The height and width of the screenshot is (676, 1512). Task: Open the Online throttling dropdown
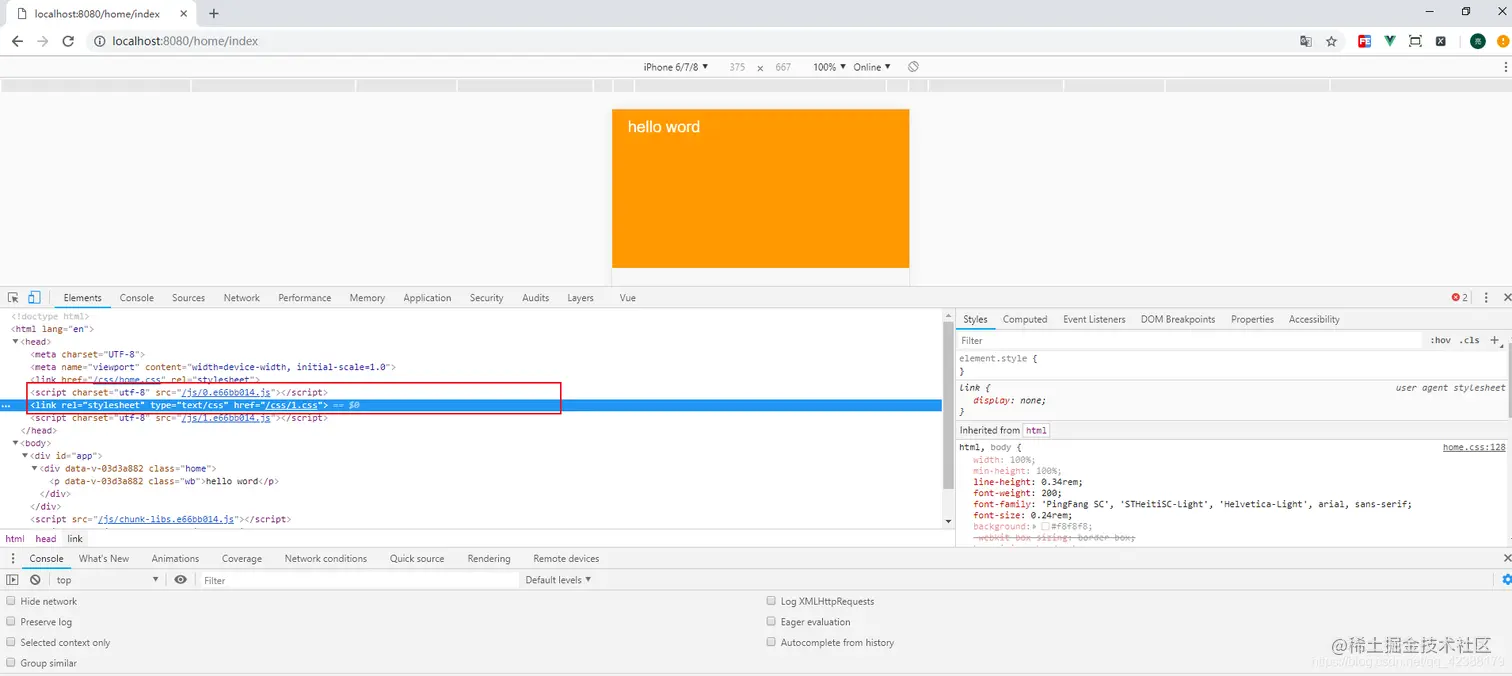click(x=871, y=67)
